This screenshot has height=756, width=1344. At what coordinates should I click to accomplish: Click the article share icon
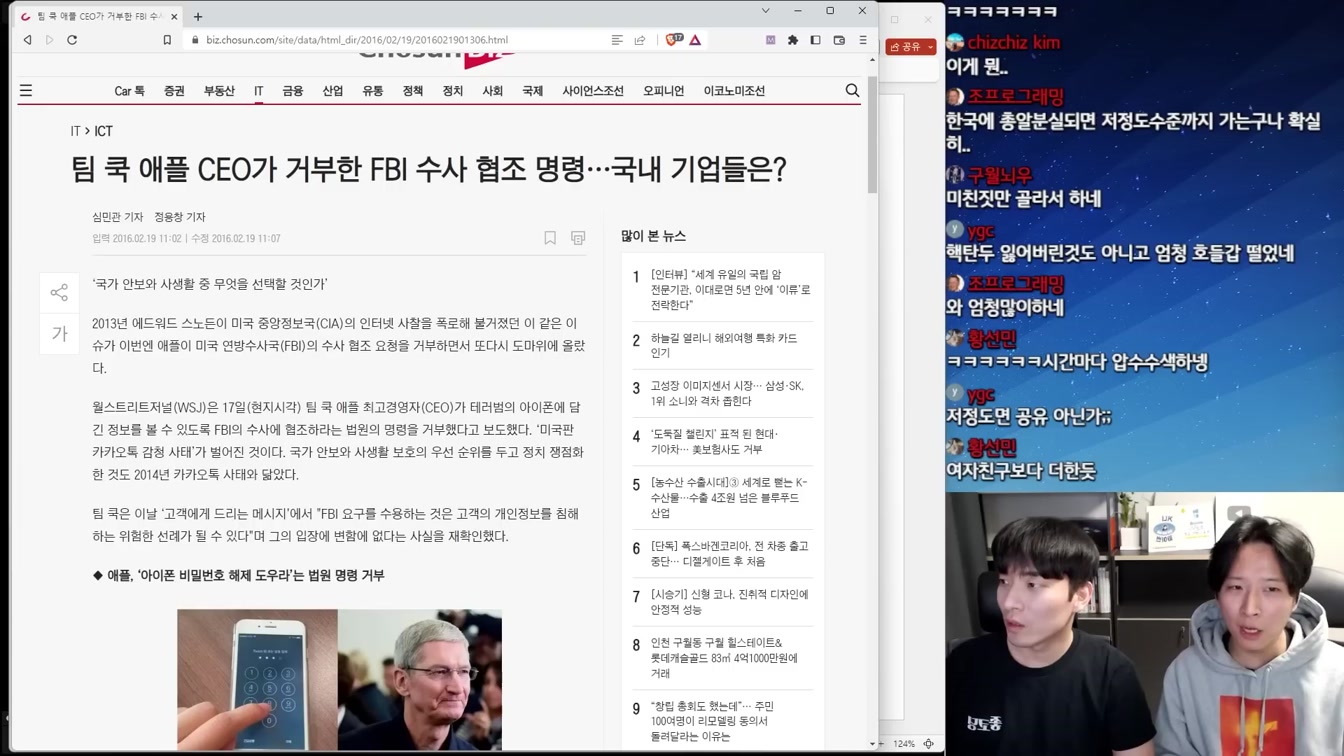tap(59, 292)
